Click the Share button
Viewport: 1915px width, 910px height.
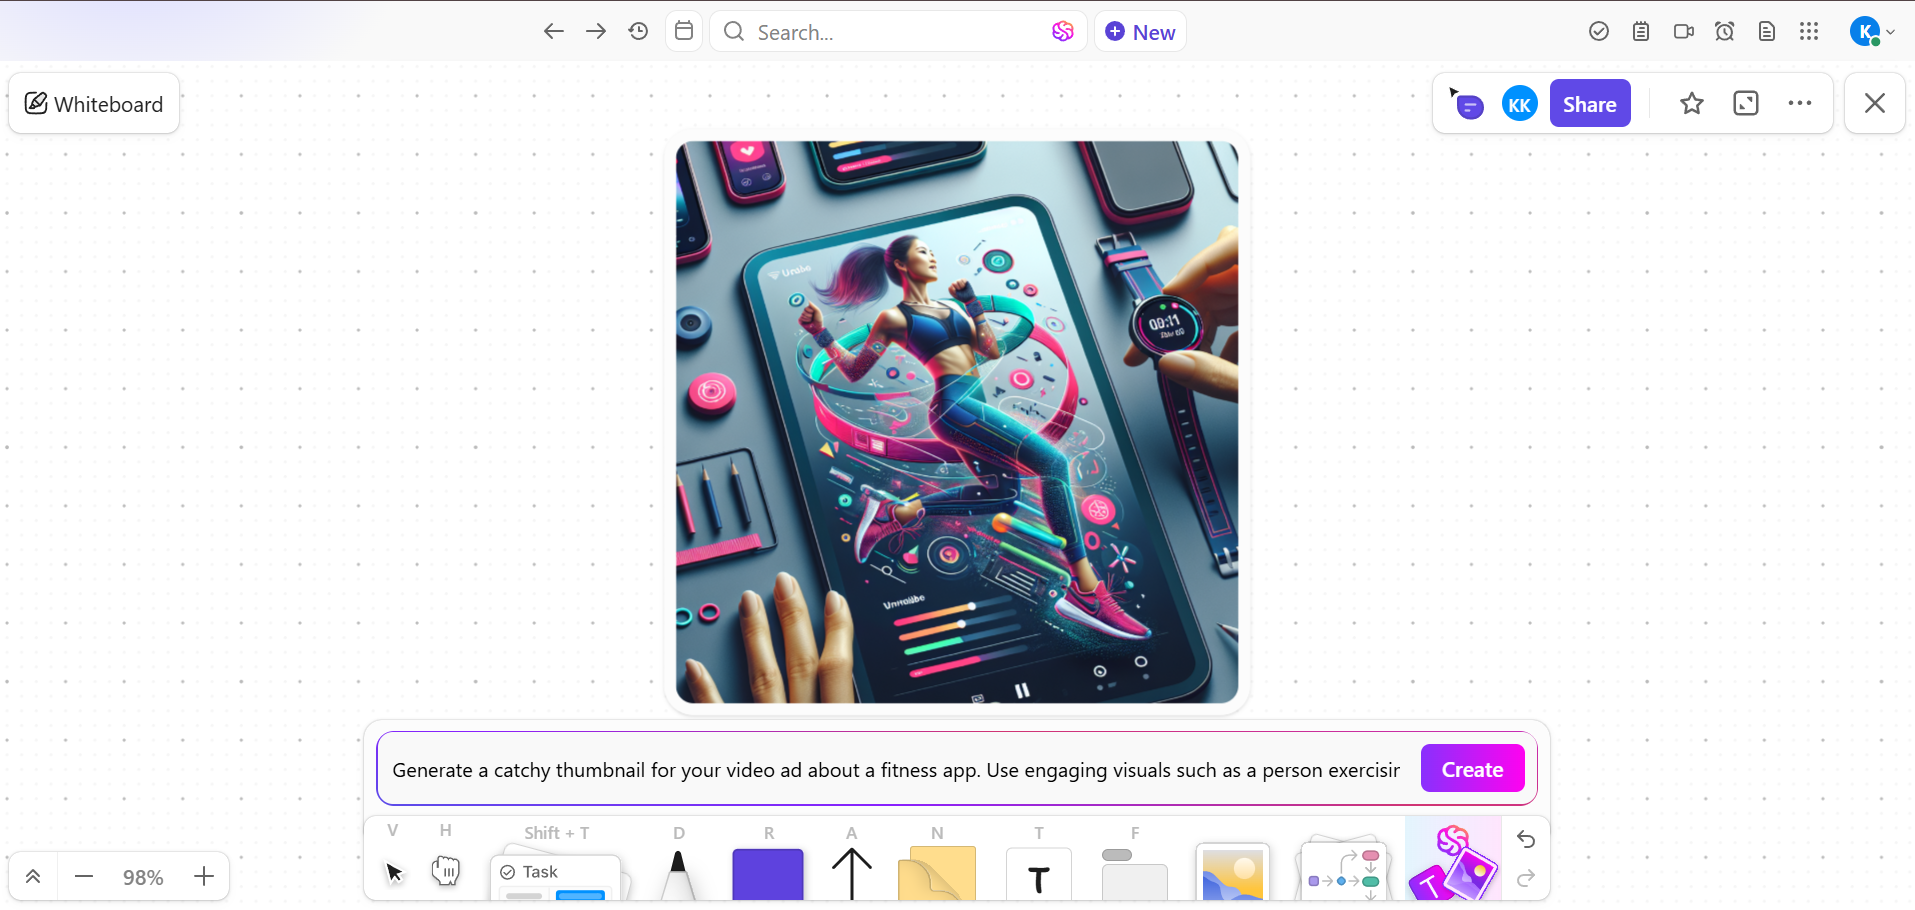tap(1589, 103)
